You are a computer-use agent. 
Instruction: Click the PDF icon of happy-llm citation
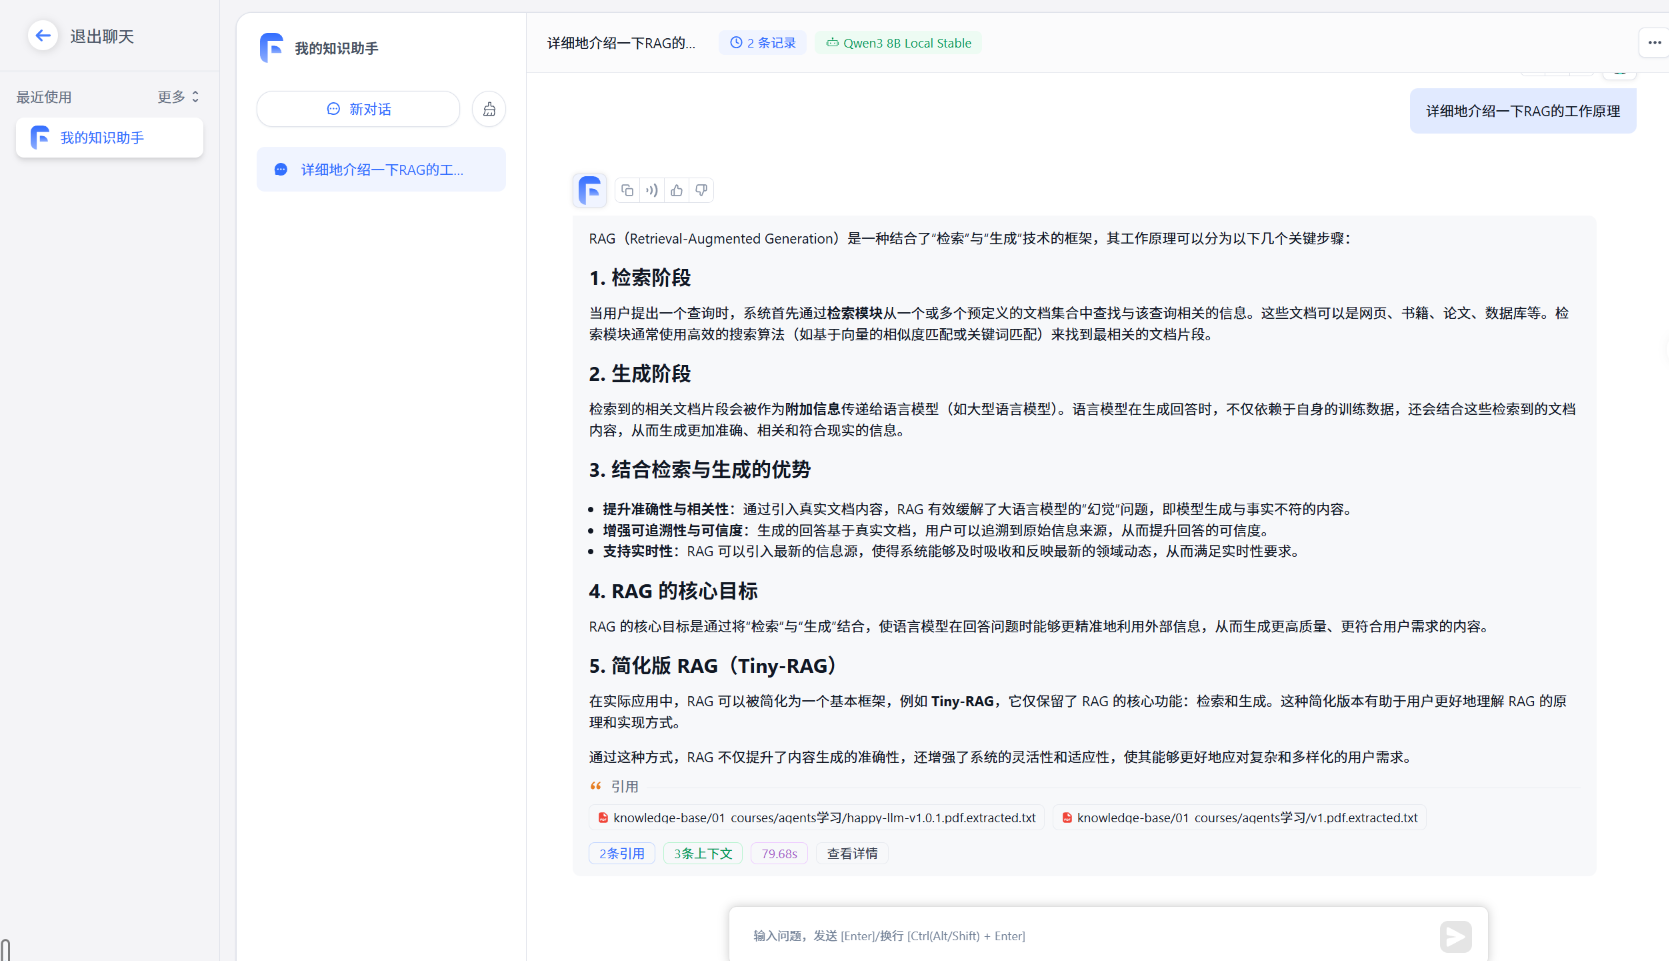pos(603,818)
